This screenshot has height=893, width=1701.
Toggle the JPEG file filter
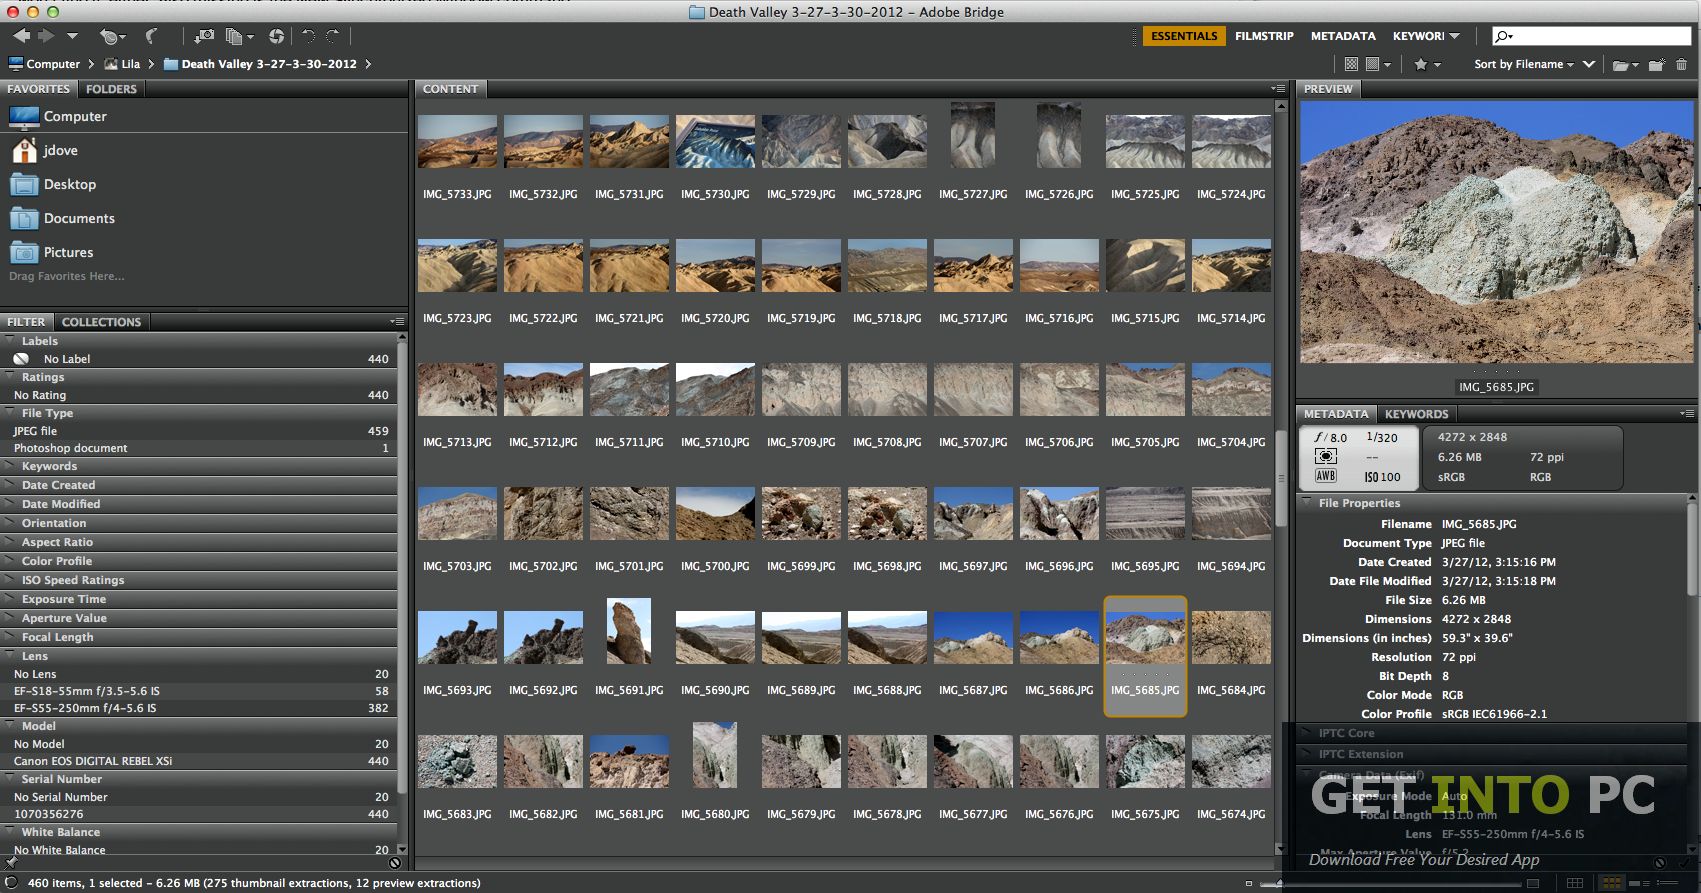[200, 431]
